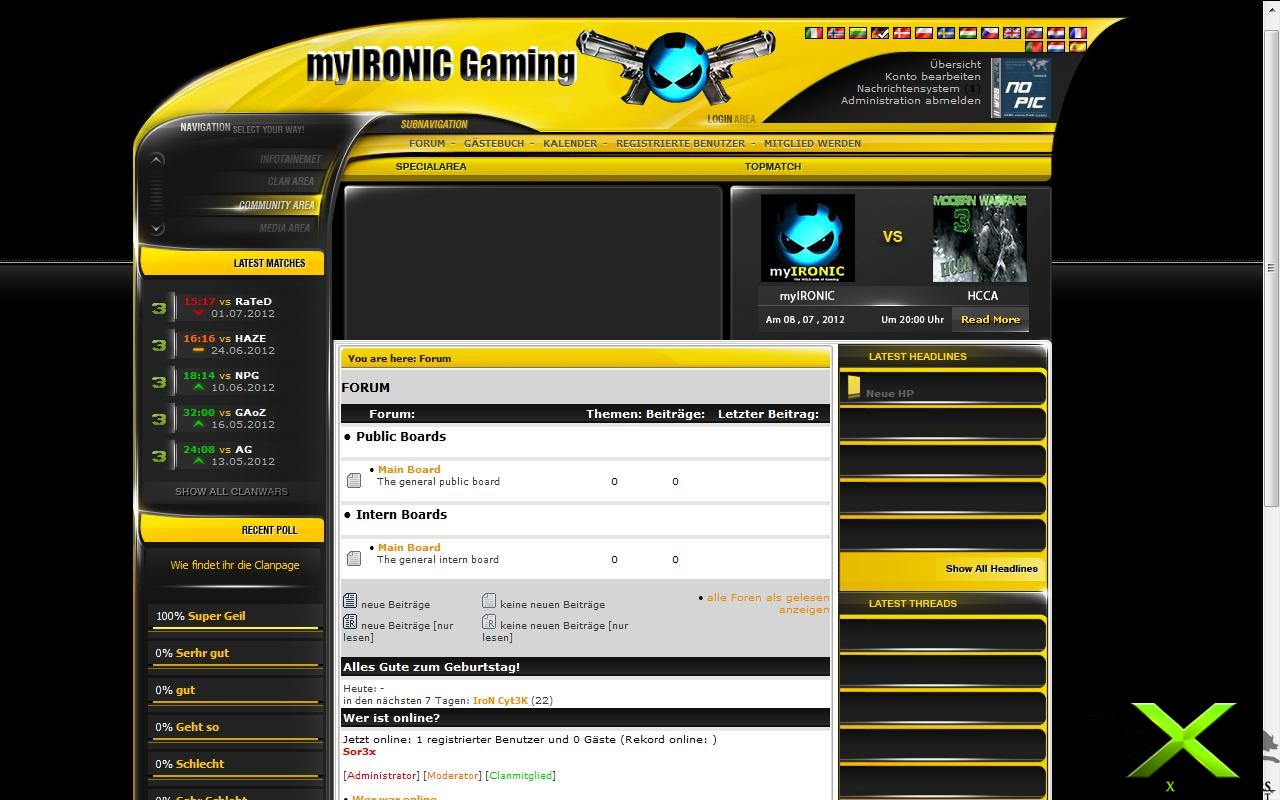
Task: Select the UK flag language
Action: point(1012,33)
